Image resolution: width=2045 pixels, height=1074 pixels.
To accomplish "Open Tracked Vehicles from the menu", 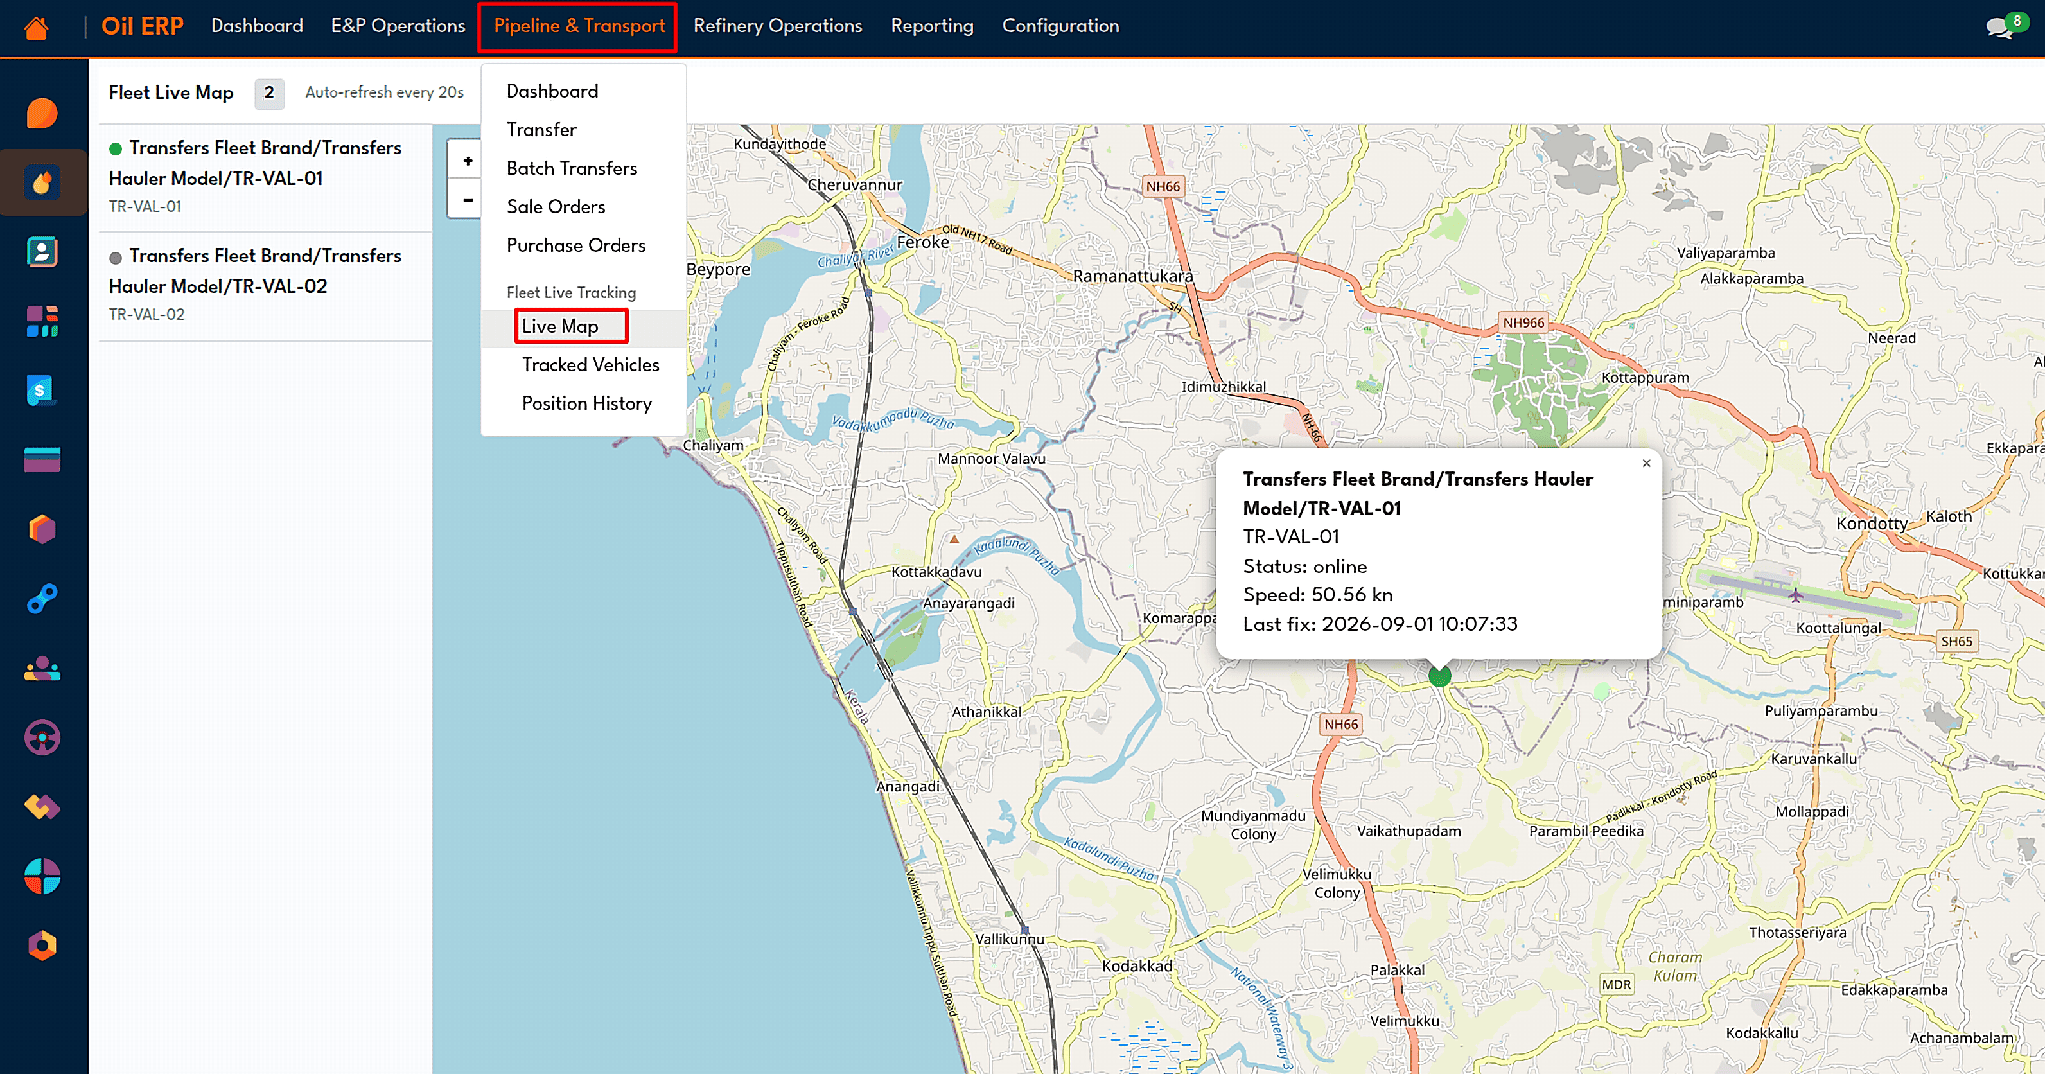I will coord(583,365).
